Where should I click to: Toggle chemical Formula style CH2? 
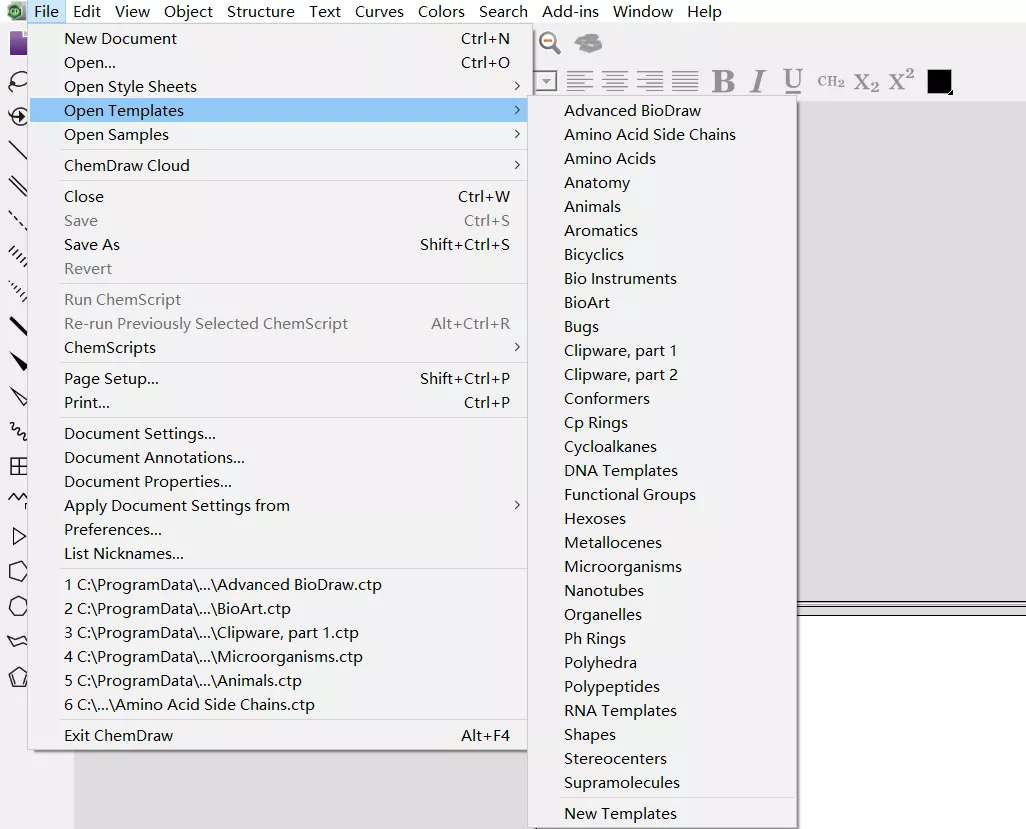click(830, 81)
